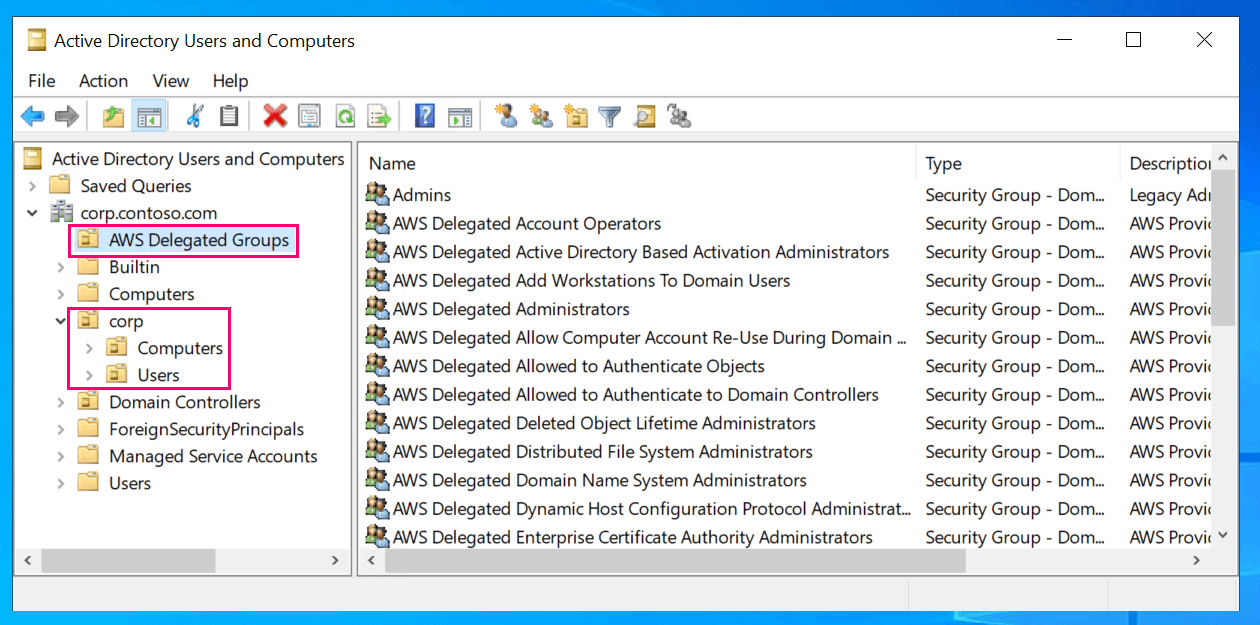Click the AWS Delegated Administrators group icon
Viewport: 1260px width, 625px height.
pyautogui.click(x=377, y=308)
